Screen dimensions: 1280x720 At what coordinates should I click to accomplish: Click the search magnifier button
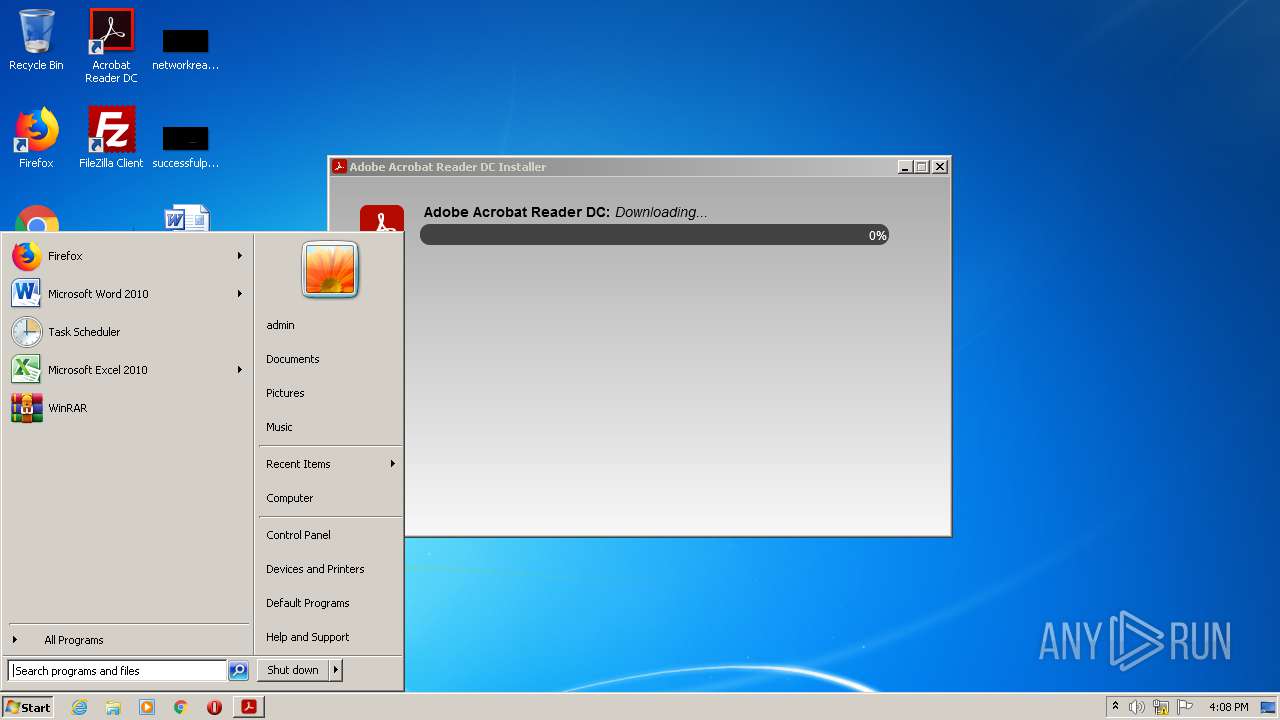[238, 671]
